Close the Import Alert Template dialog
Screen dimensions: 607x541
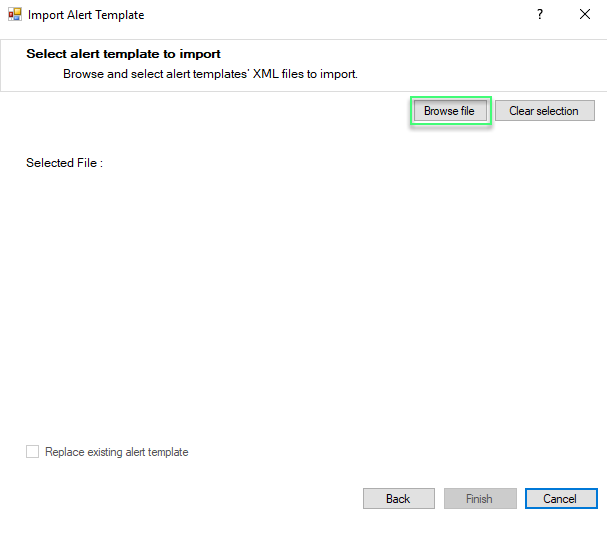[x=585, y=15]
